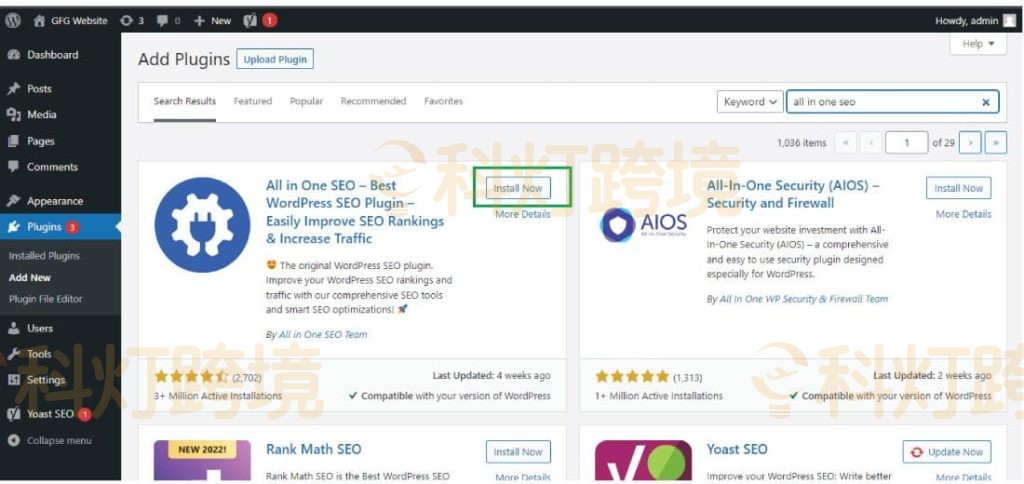
Task: Go to next page of results
Action: pyautogui.click(x=970, y=142)
